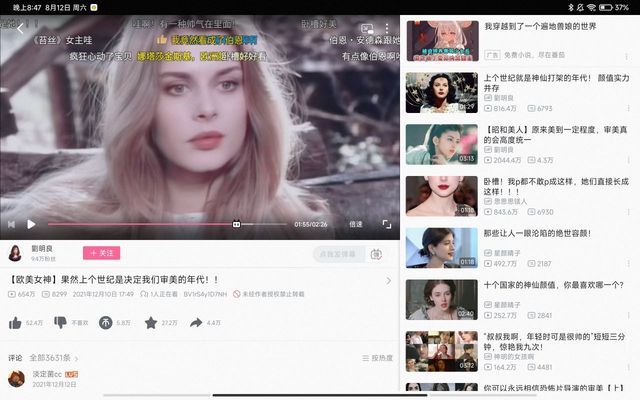
Task: Click the 654万 play count
Action: click(x=22, y=294)
